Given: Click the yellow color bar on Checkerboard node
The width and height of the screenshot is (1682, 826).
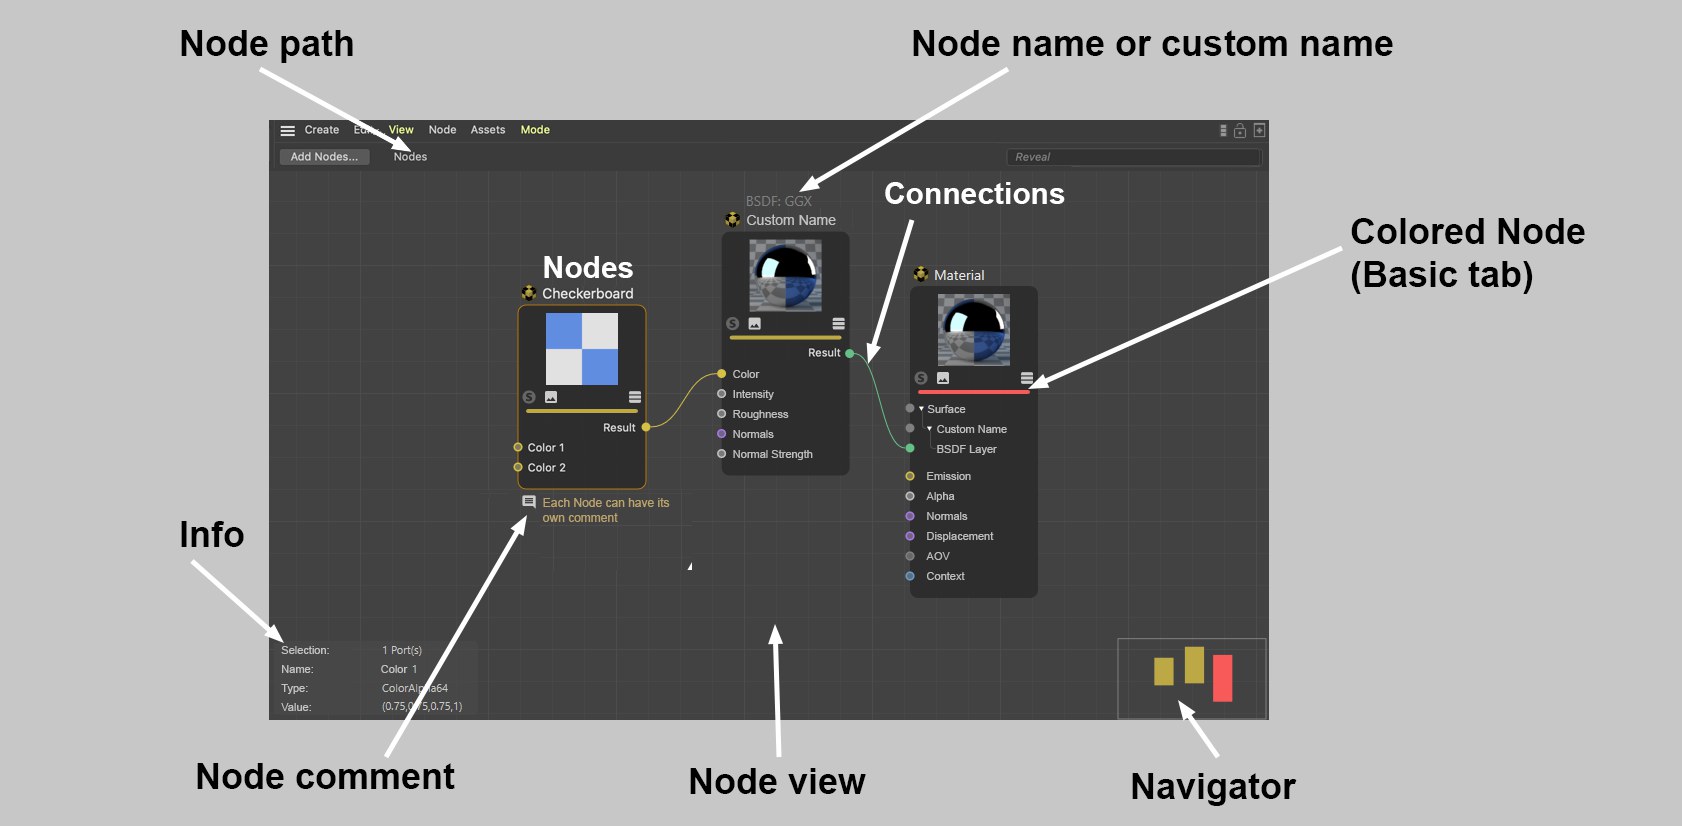Looking at the screenshot, I should click(582, 411).
